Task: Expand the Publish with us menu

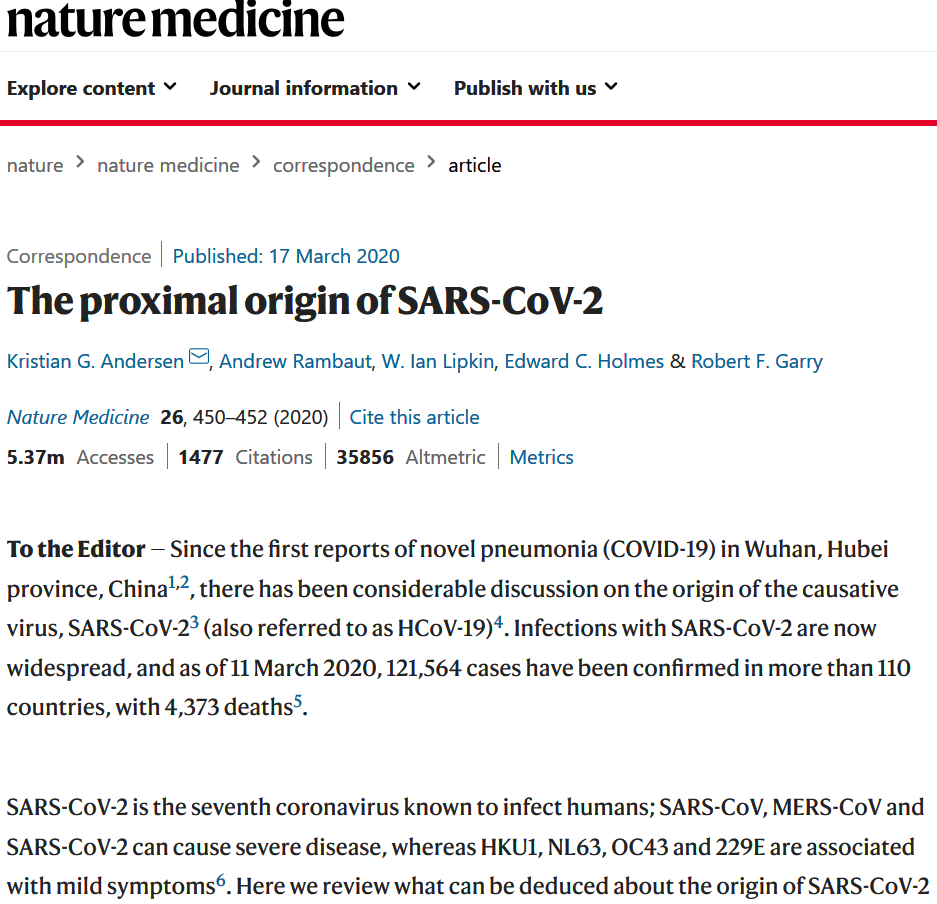Action: pyautogui.click(x=535, y=88)
